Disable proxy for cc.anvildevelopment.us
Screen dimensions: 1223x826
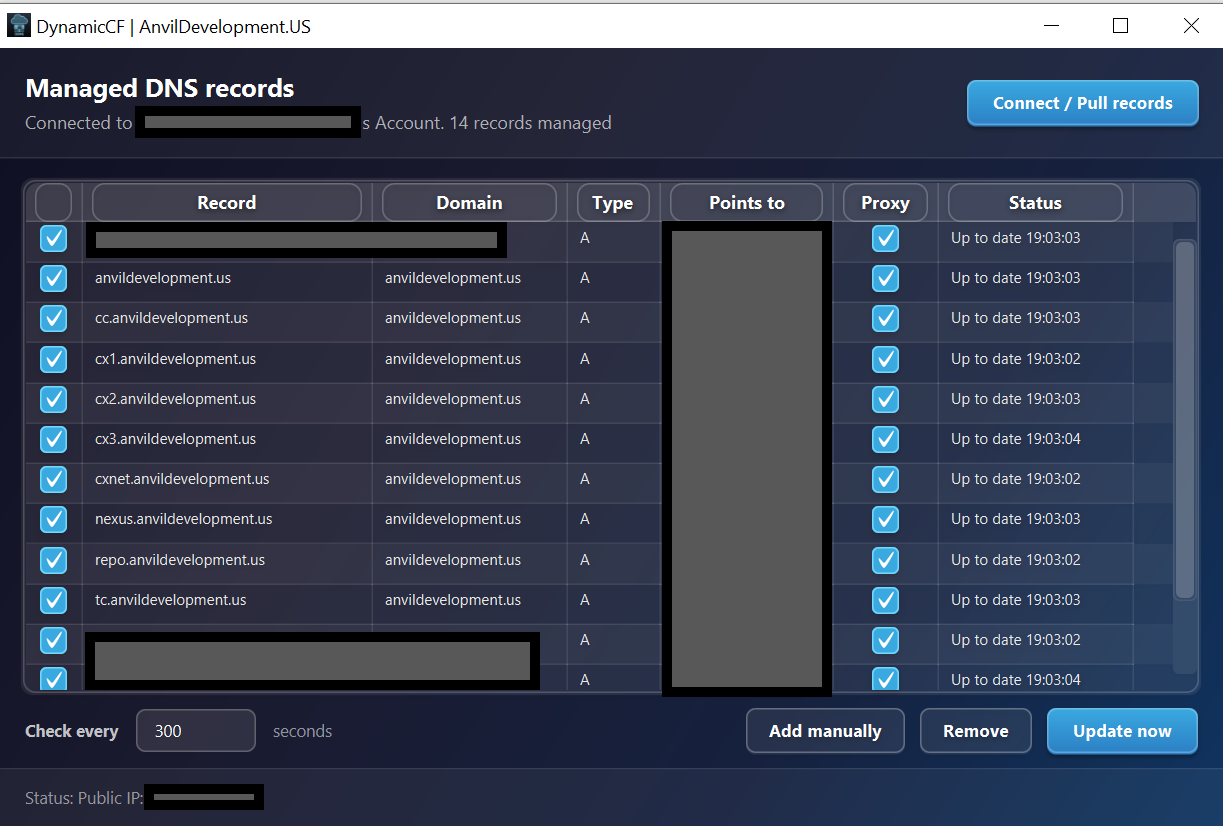885,318
